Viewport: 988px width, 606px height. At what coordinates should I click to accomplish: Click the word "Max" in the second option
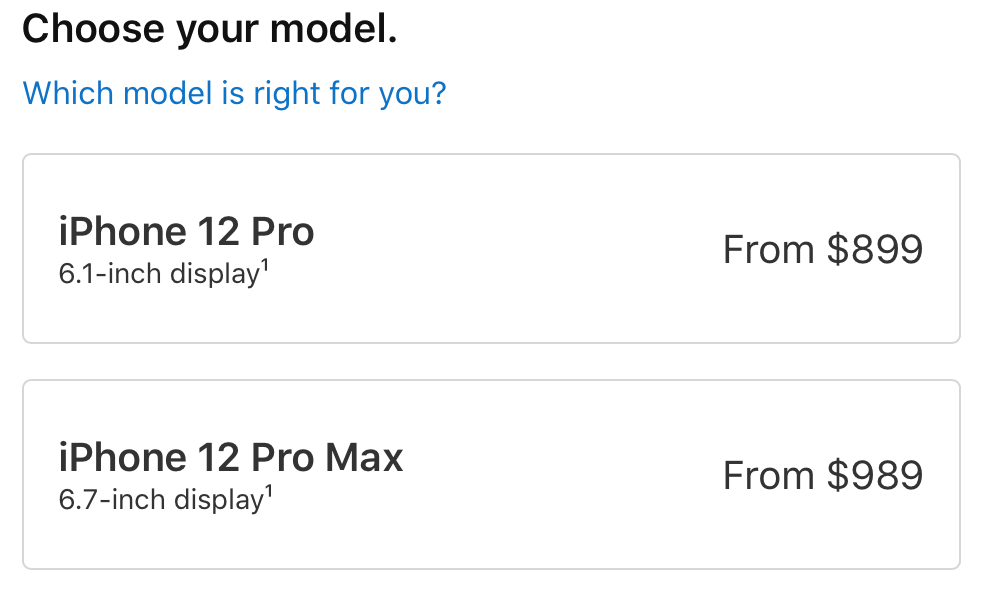pos(364,458)
